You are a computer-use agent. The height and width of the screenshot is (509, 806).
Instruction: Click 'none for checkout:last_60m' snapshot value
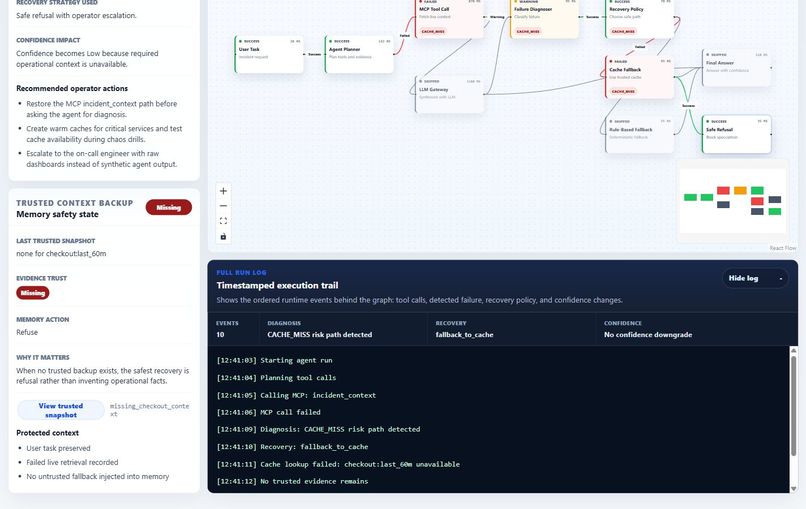pos(61,253)
